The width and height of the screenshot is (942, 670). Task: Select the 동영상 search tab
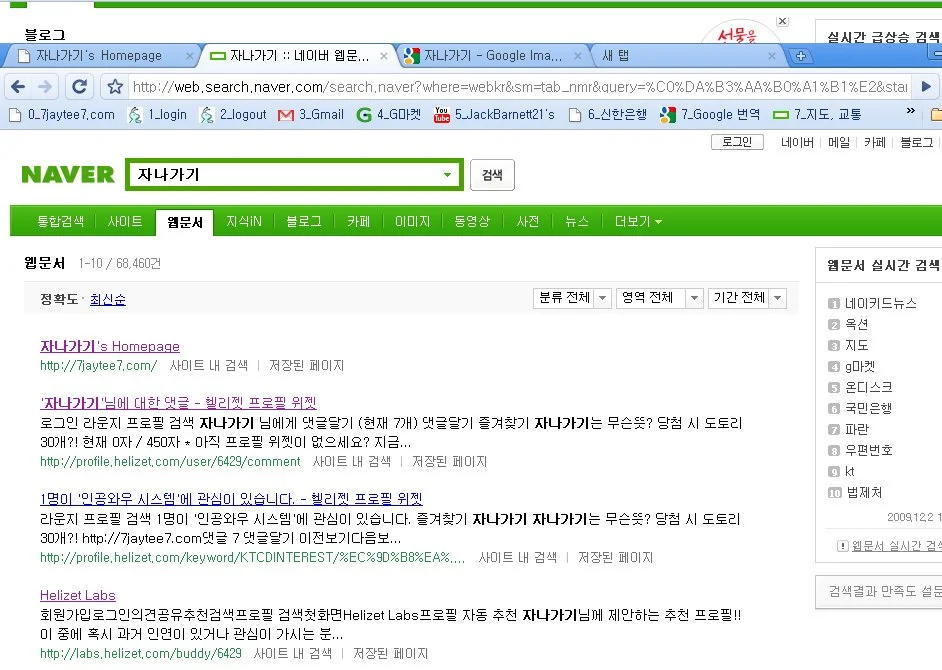point(472,222)
